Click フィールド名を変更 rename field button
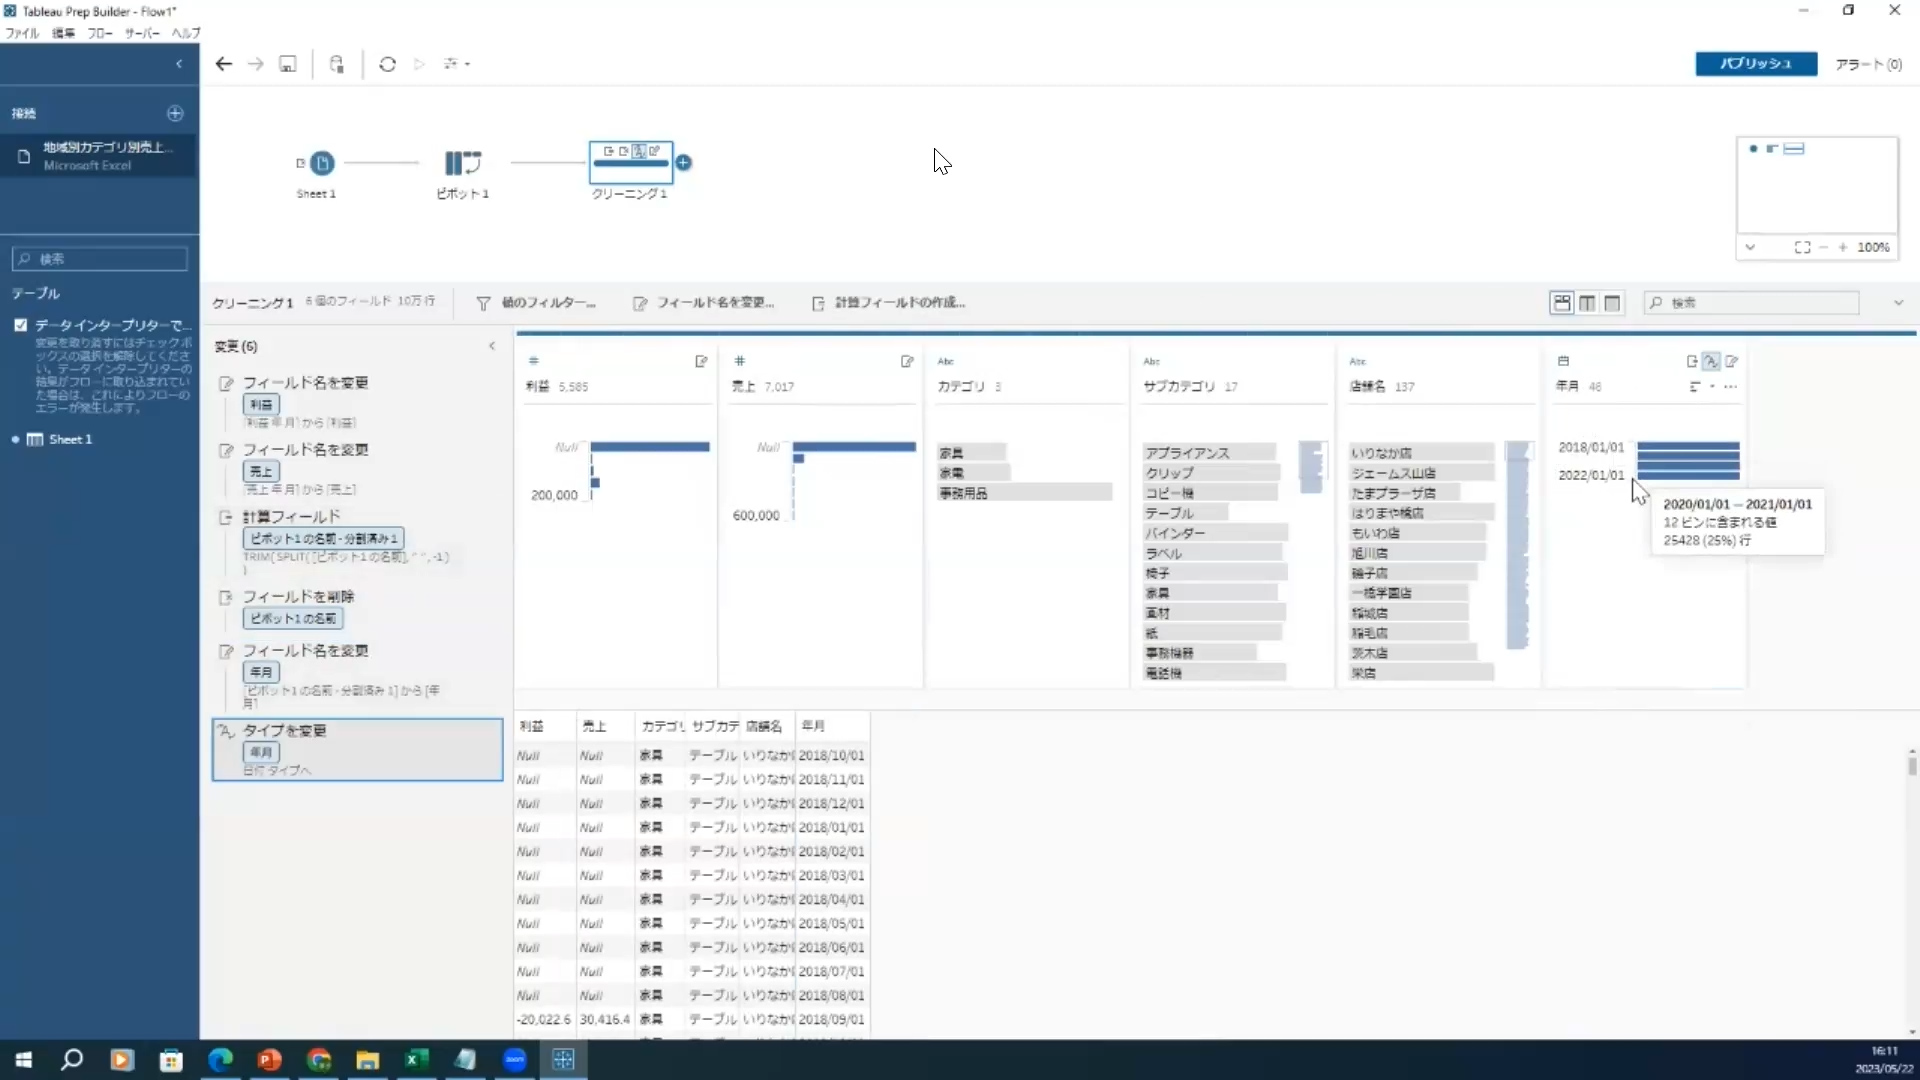1920x1080 pixels. tap(704, 303)
